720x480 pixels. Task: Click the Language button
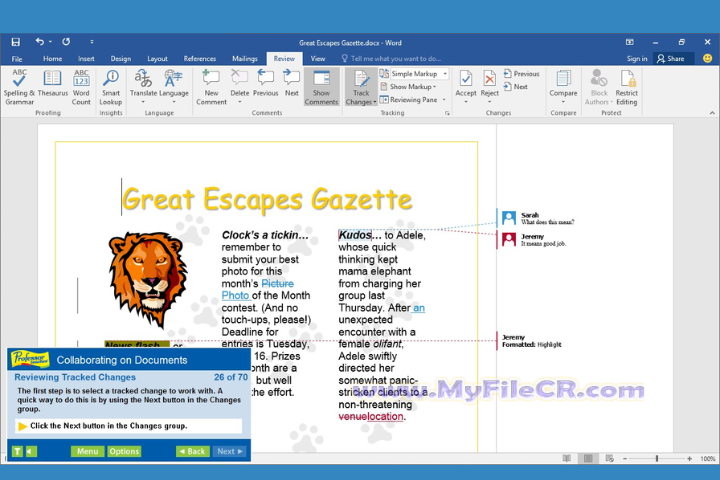(x=174, y=87)
